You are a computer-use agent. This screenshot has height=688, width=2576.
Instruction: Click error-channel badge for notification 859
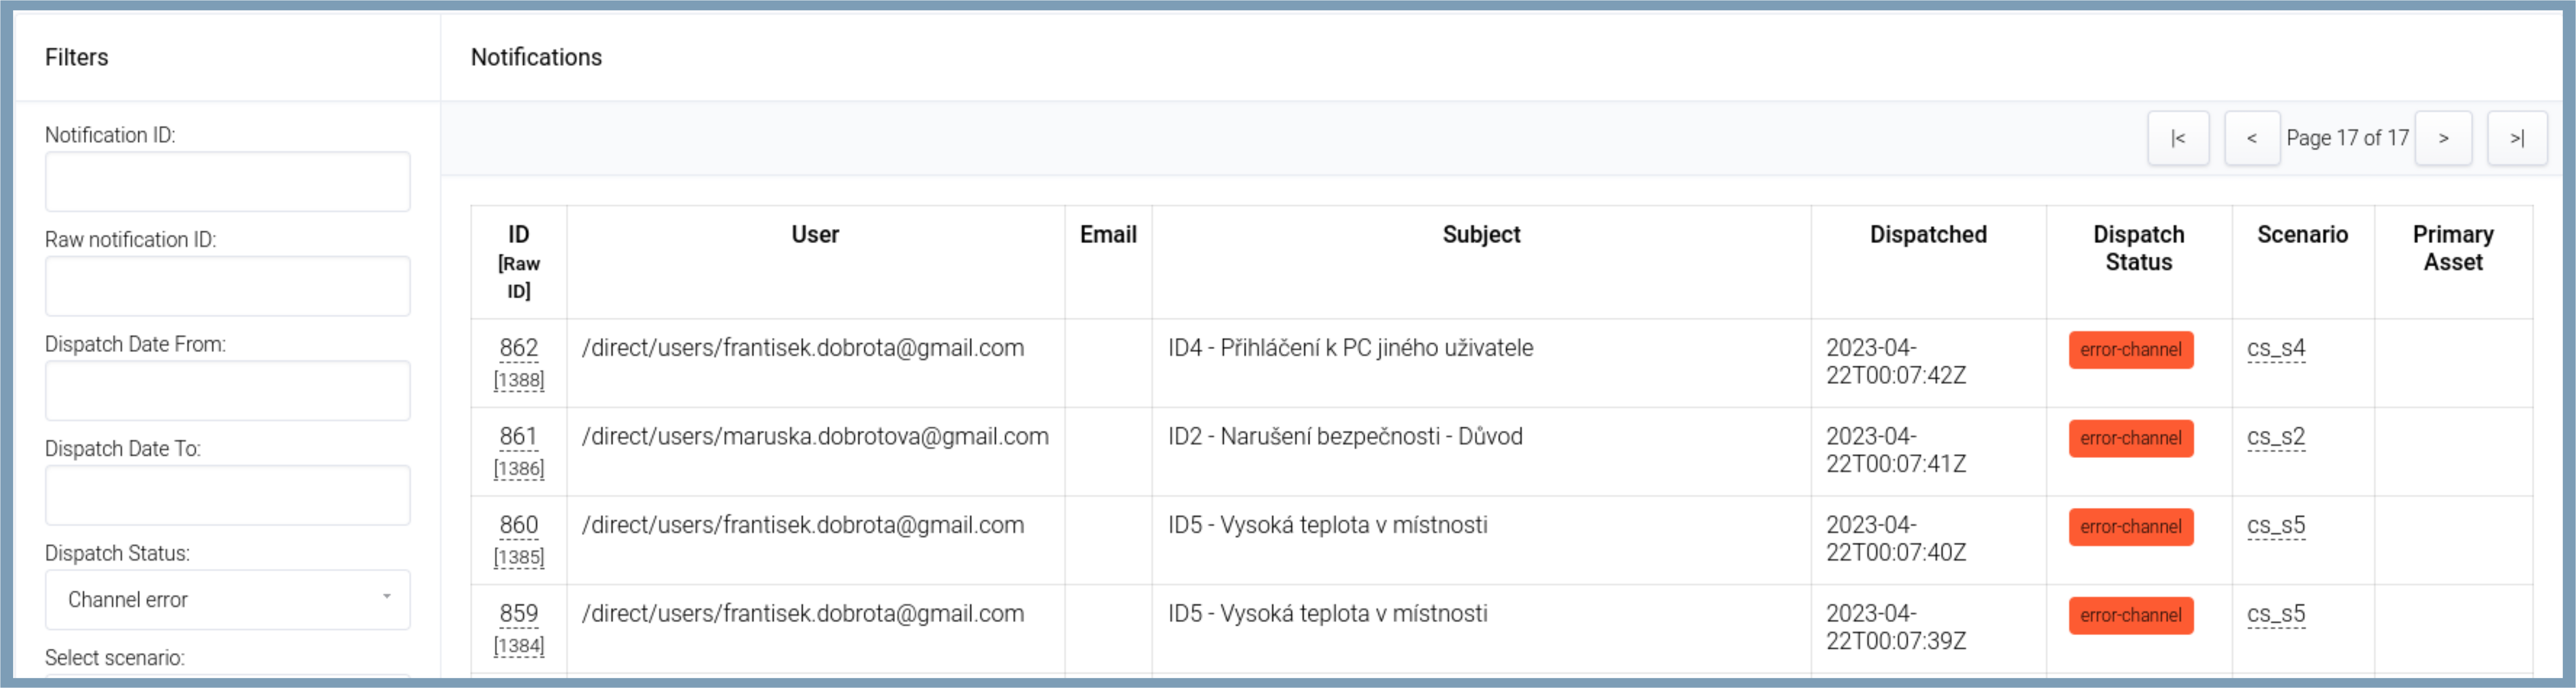(x=2130, y=615)
